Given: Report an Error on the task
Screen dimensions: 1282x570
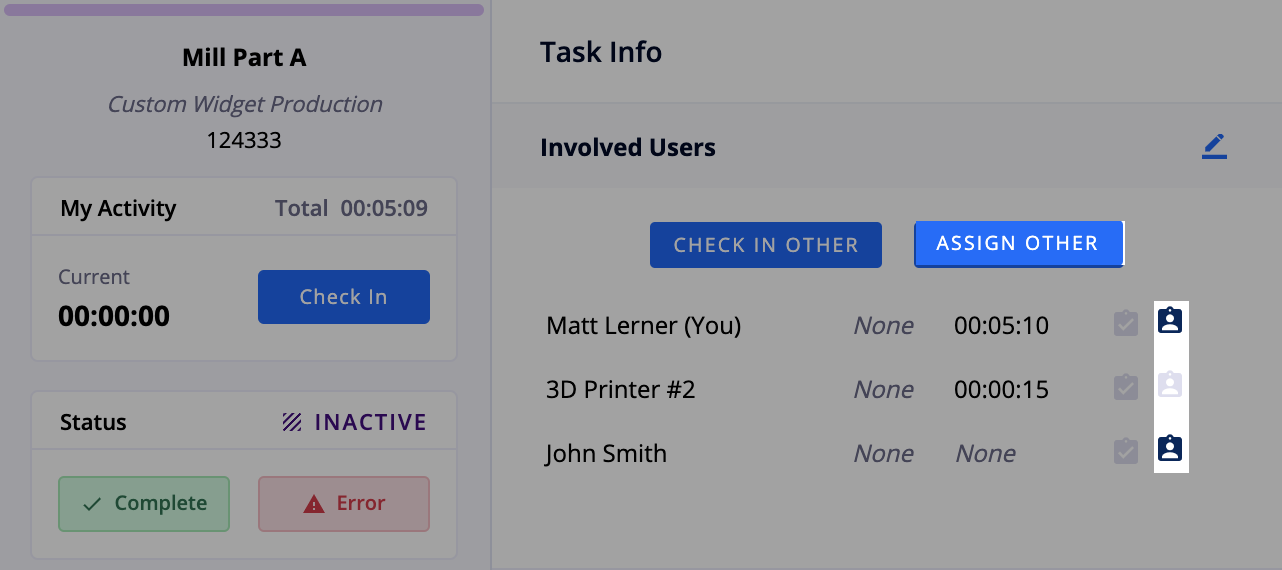Looking at the screenshot, I should coord(344,504).
